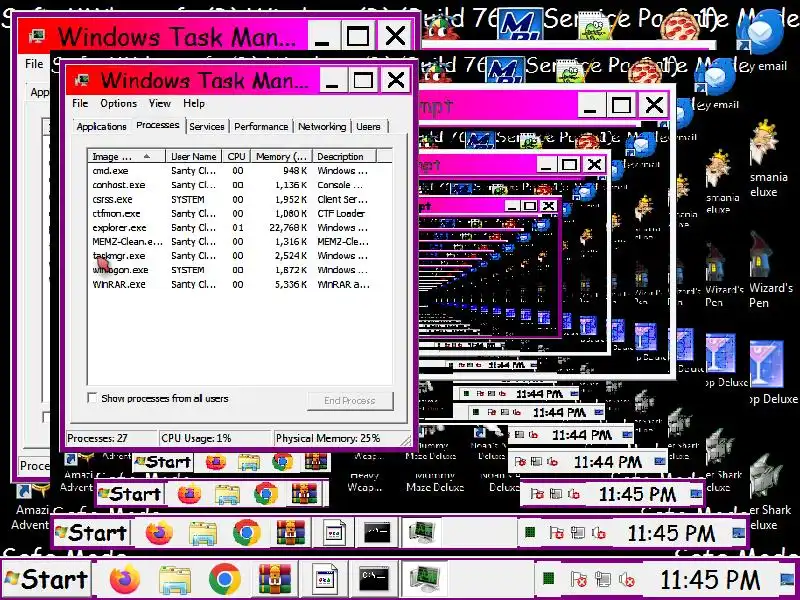Image resolution: width=800 pixels, height=600 pixels.
Task: Open the network tray icon beside the largest clock
Action: pos(603,580)
